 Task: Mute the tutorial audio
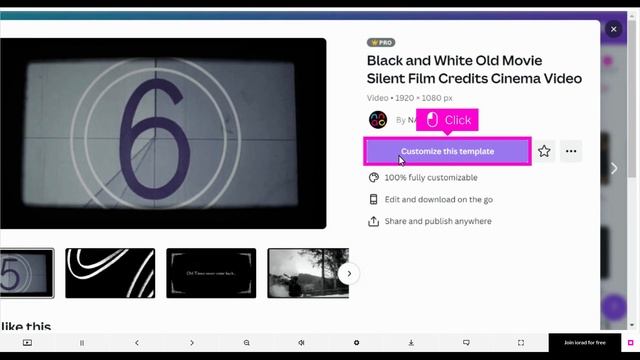click(x=301, y=342)
